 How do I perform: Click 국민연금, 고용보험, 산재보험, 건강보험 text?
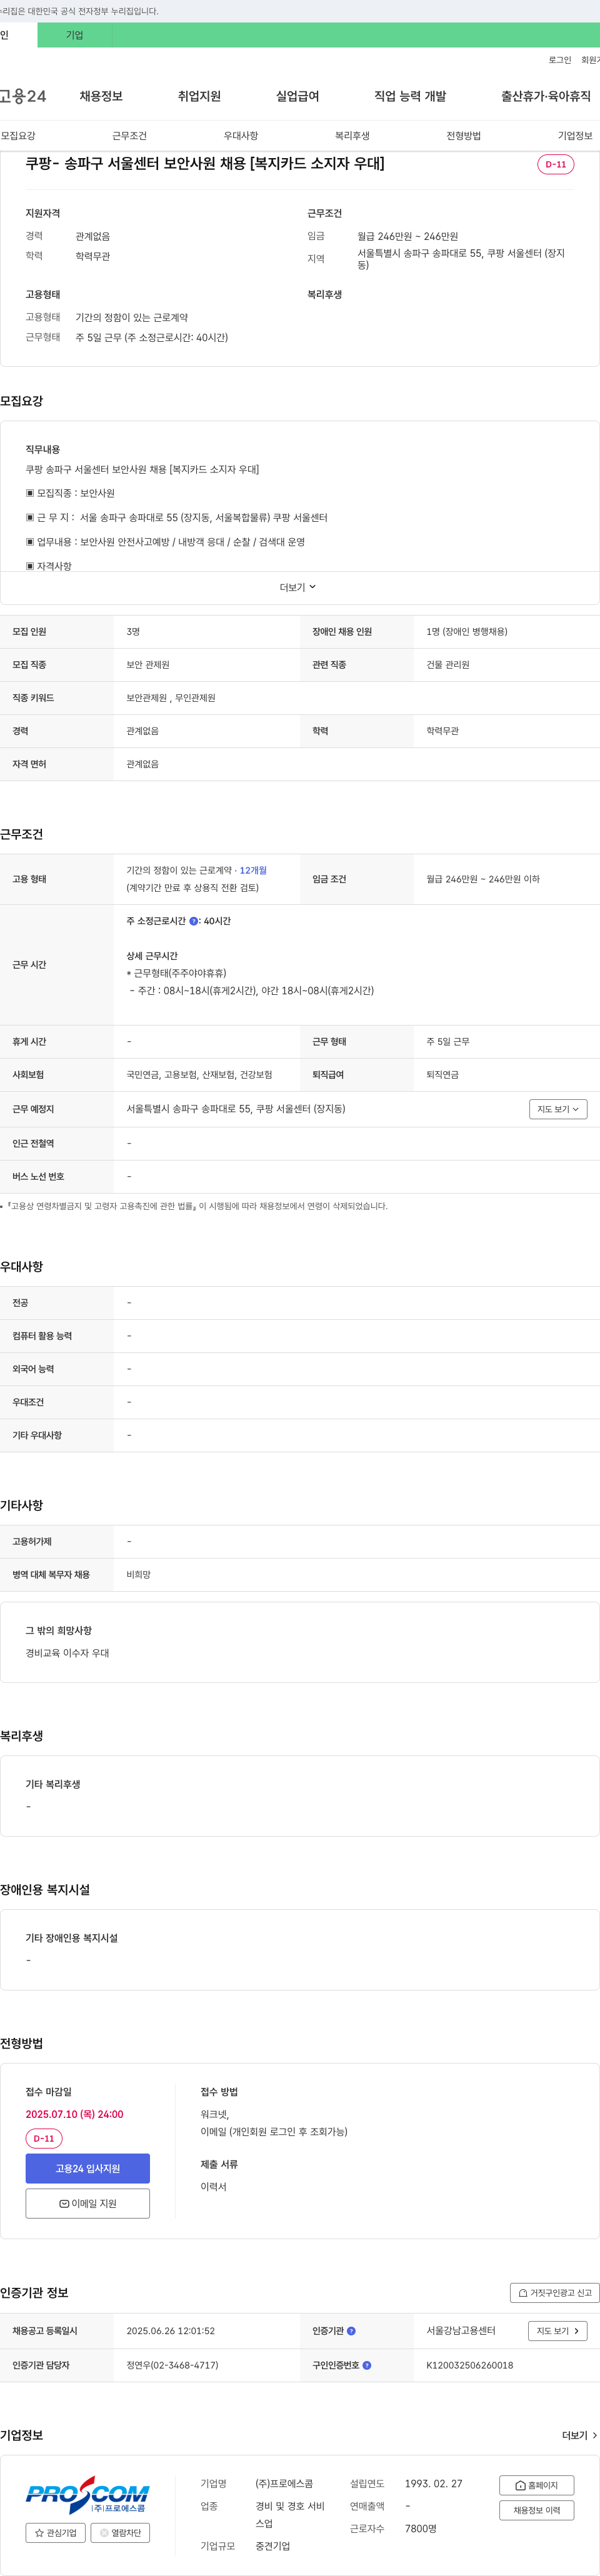pos(199,1075)
